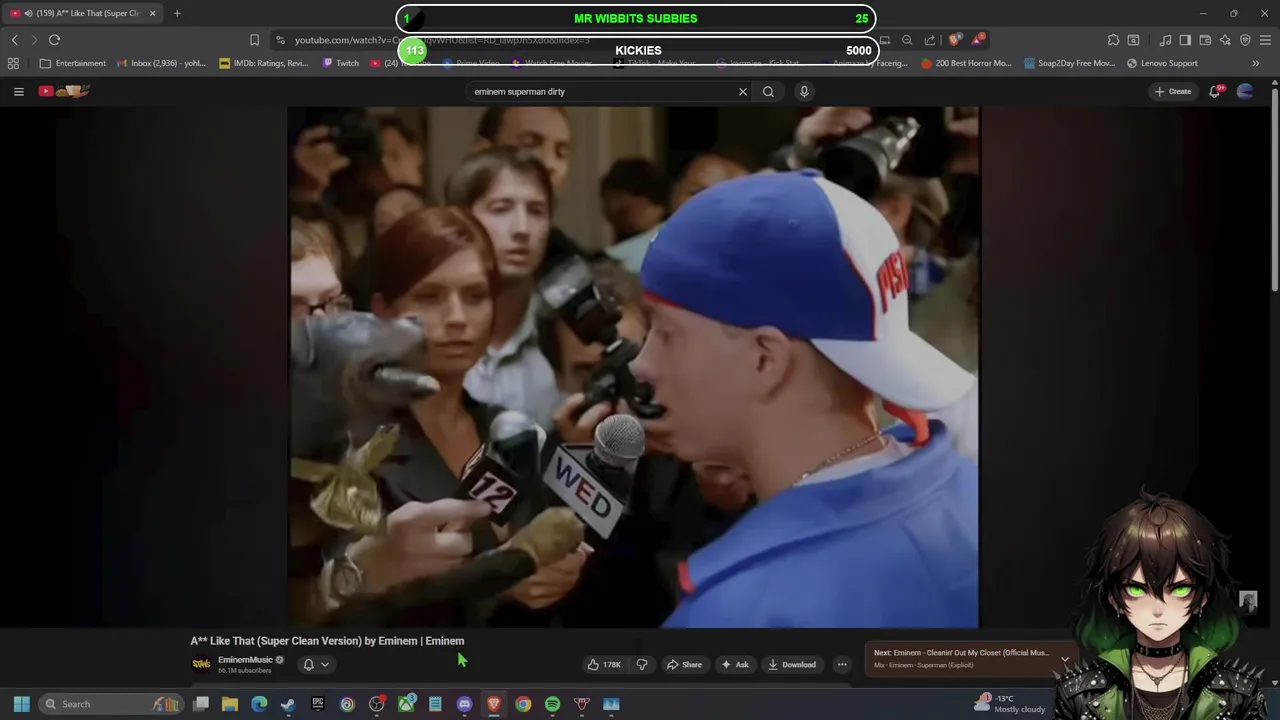Screen dimensions: 1280x720
Task: Click the Windows taskbar Search box
Action: click(x=110, y=704)
